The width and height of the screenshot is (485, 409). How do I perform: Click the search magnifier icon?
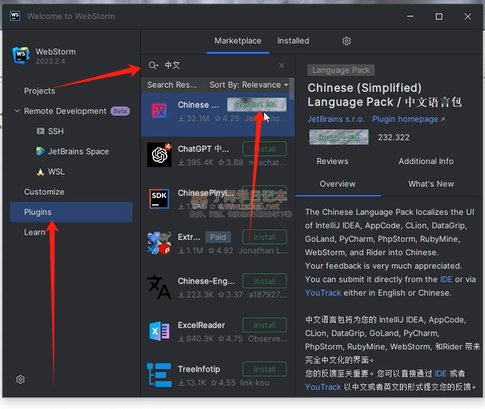pos(153,65)
